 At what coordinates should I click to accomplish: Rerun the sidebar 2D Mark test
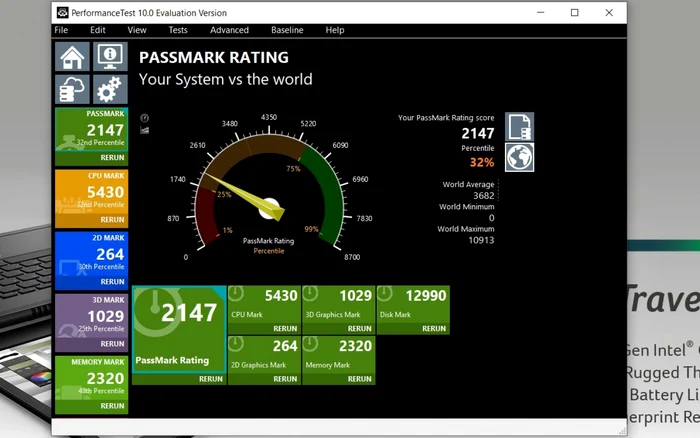click(x=112, y=282)
